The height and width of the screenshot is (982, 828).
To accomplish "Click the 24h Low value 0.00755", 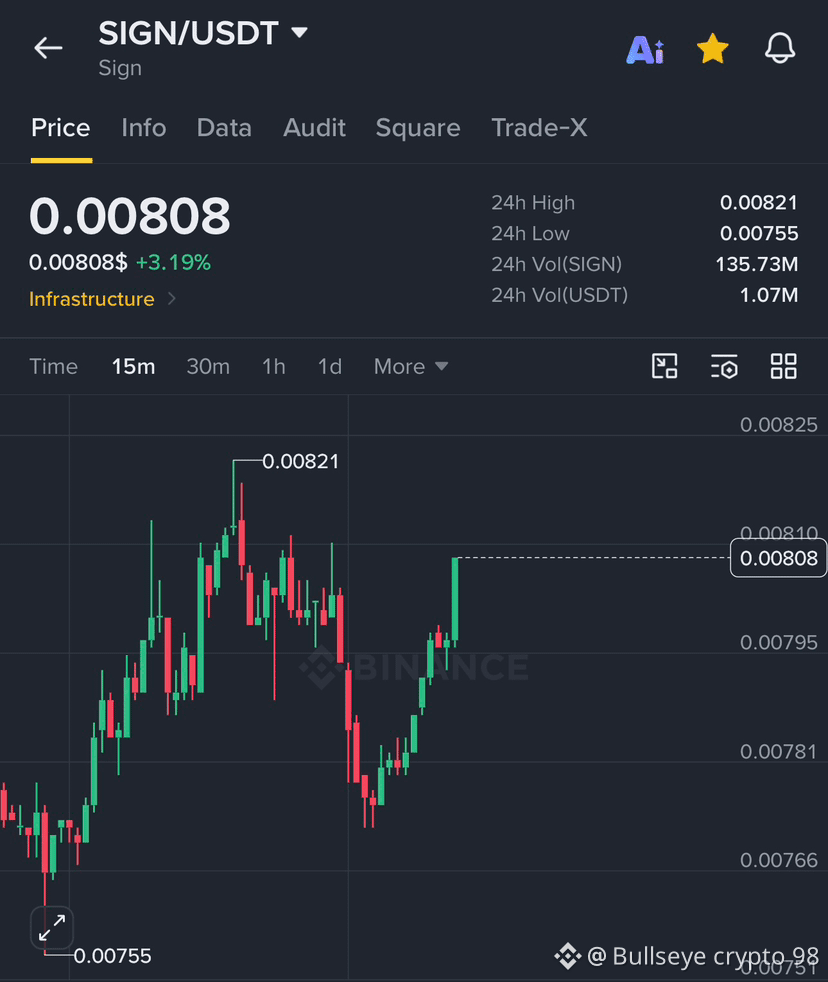I will click(759, 234).
